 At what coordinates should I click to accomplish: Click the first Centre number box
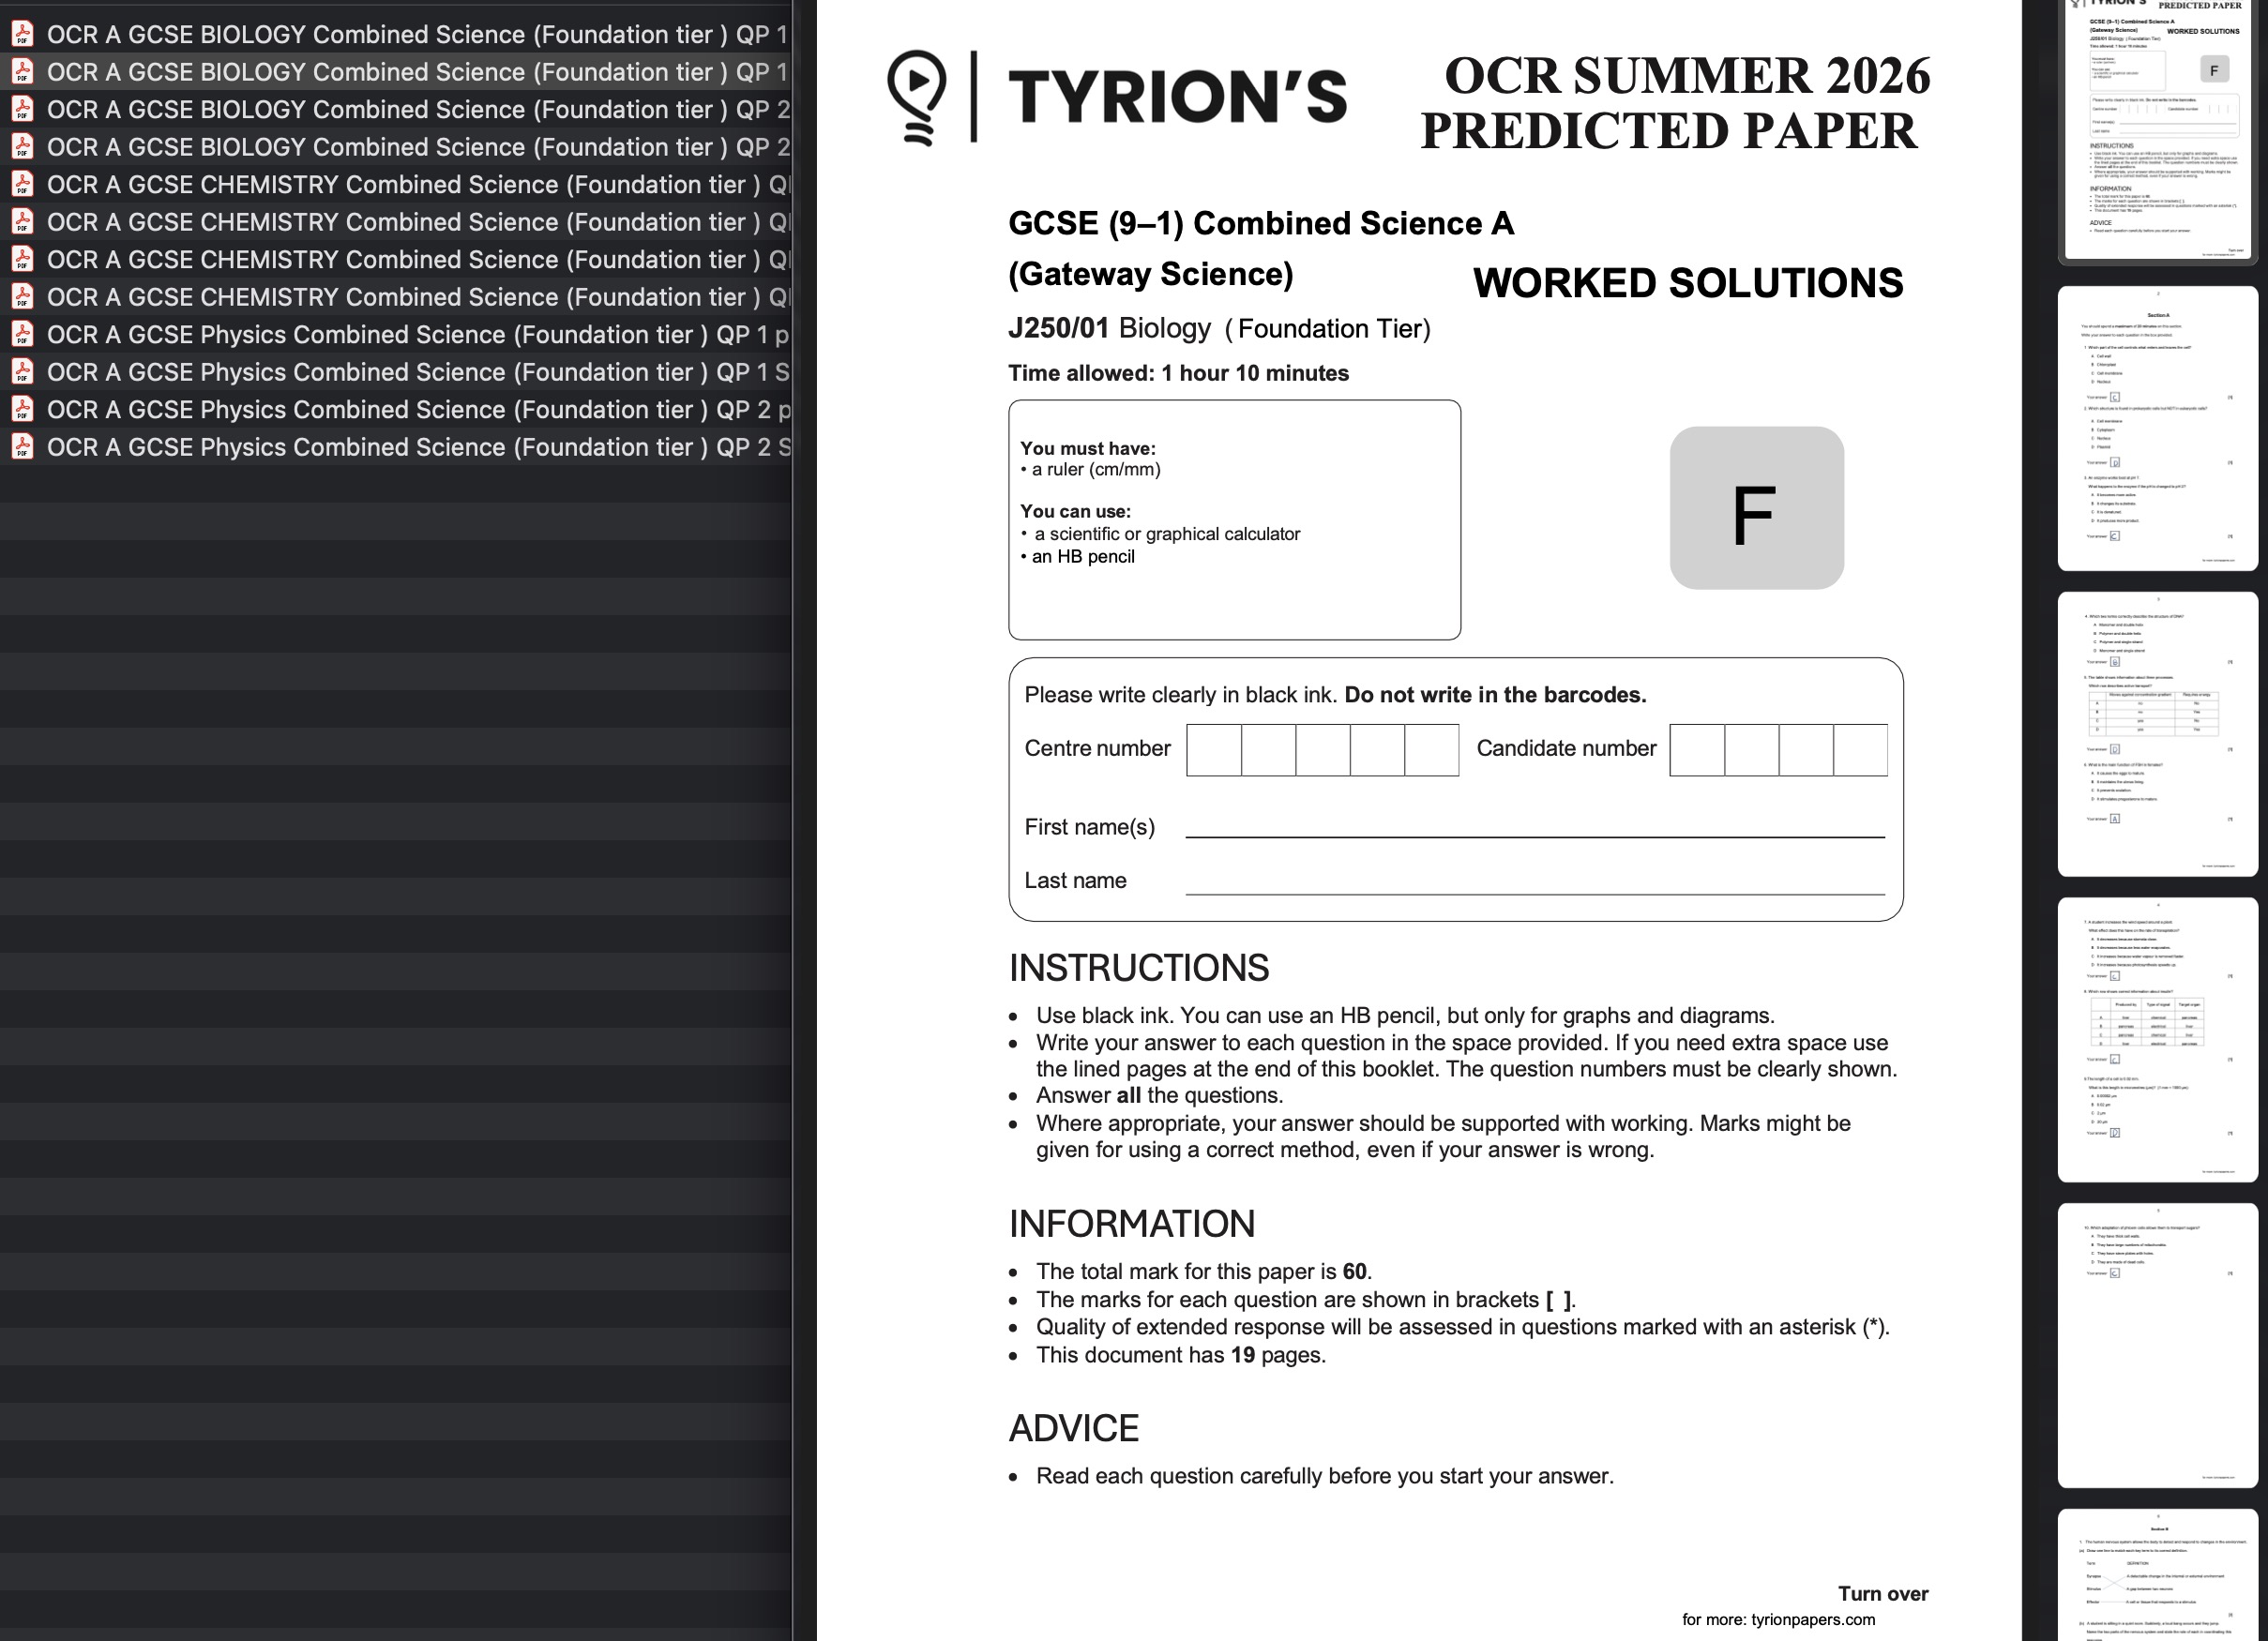[1213, 750]
